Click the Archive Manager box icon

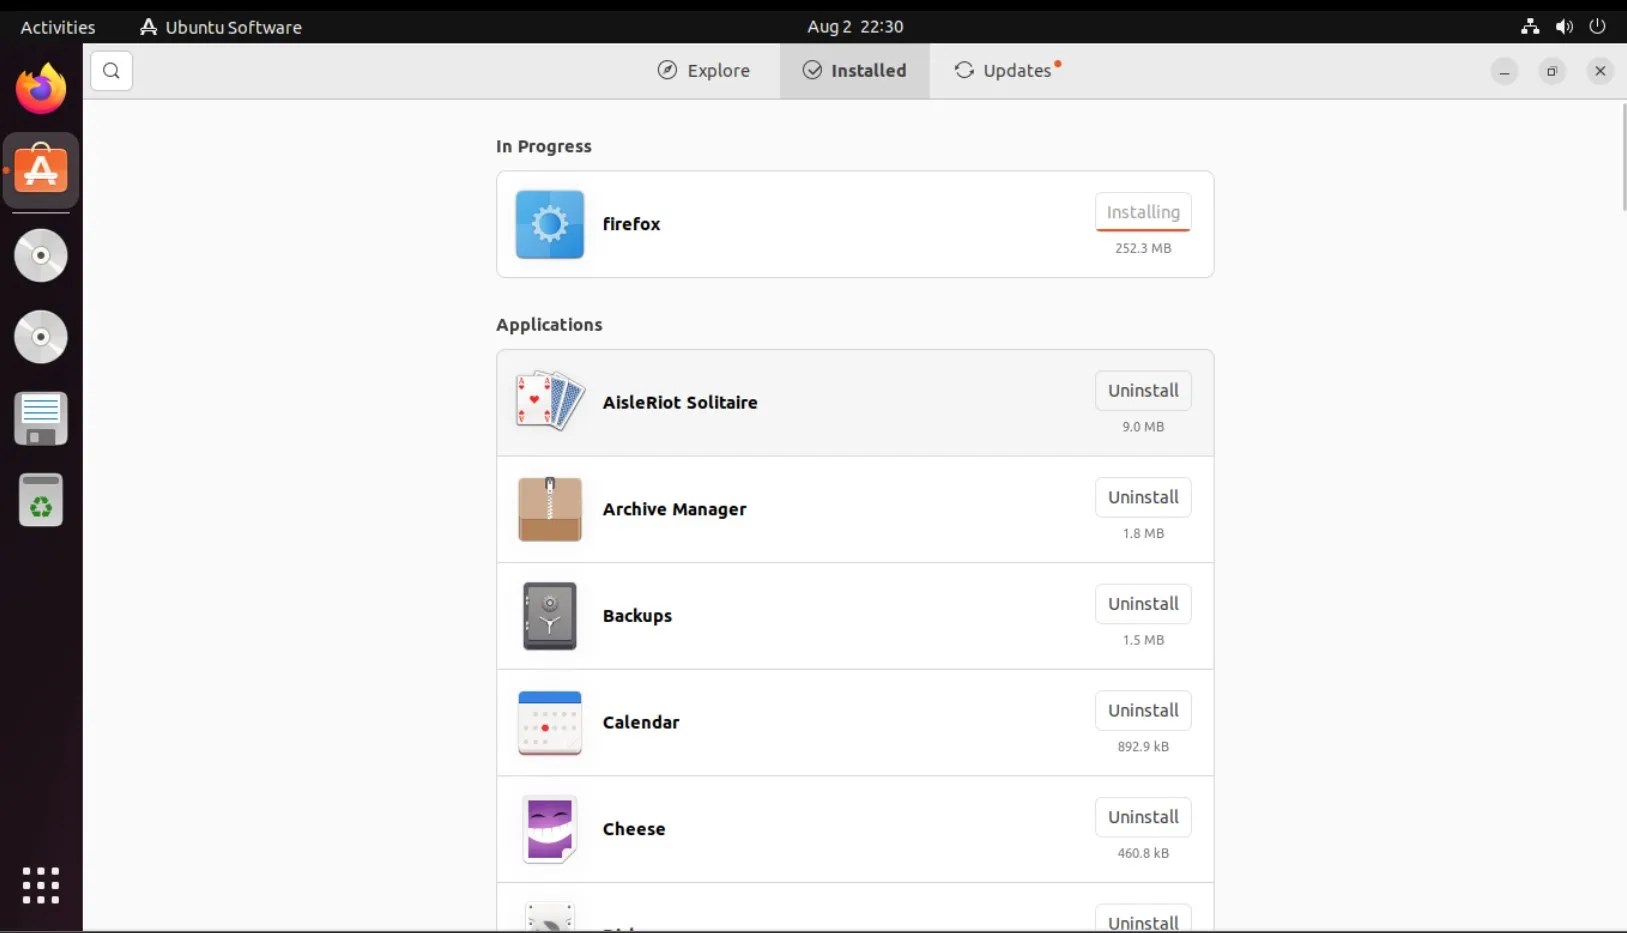pos(548,509)
